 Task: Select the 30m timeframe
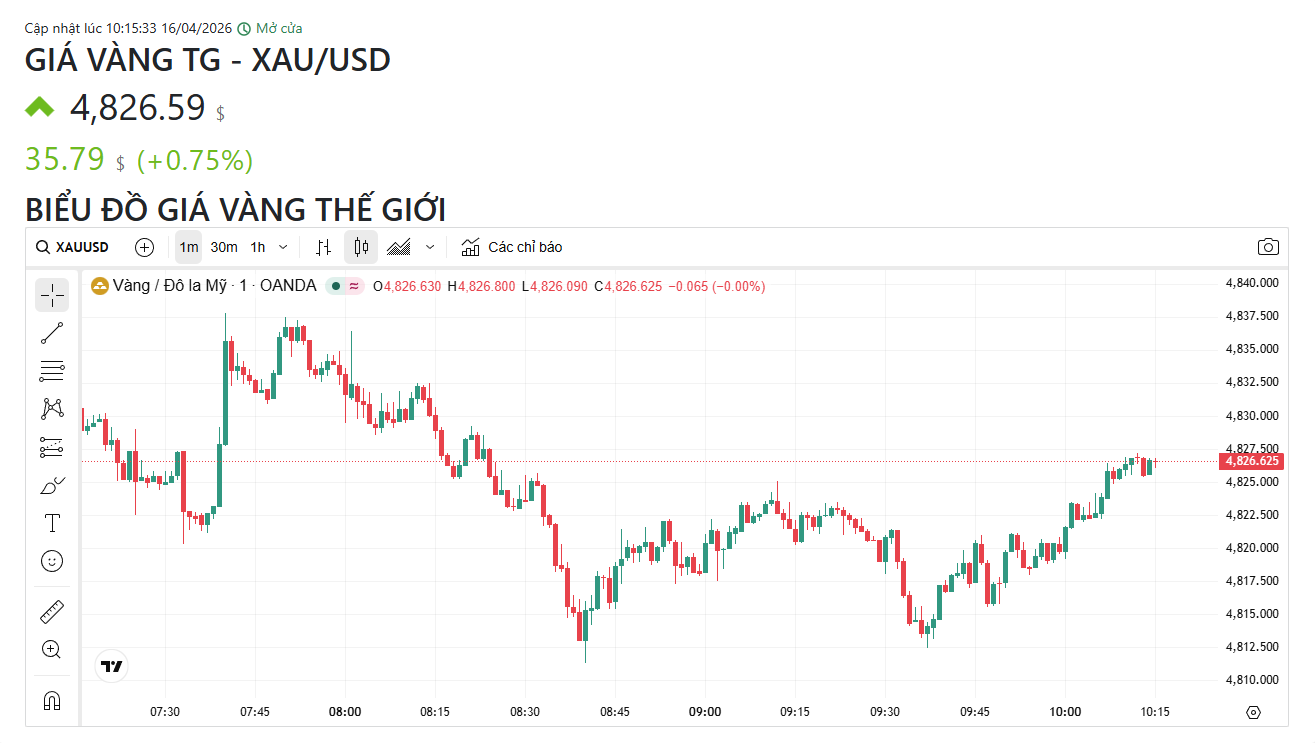[x=224, y=247]
